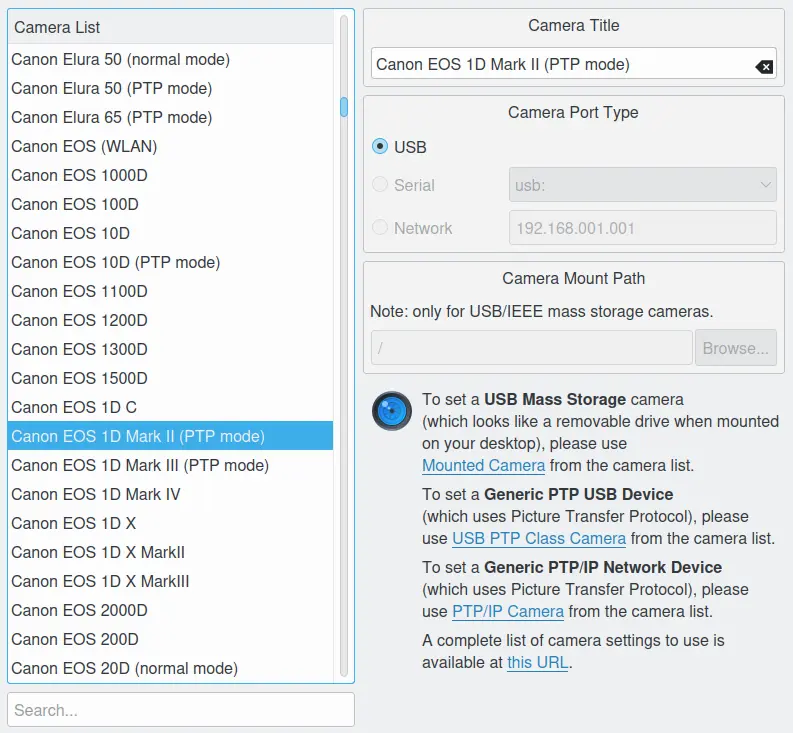Click the network IP address field
This screenshot has height=733, width=793.
(643, 228)
